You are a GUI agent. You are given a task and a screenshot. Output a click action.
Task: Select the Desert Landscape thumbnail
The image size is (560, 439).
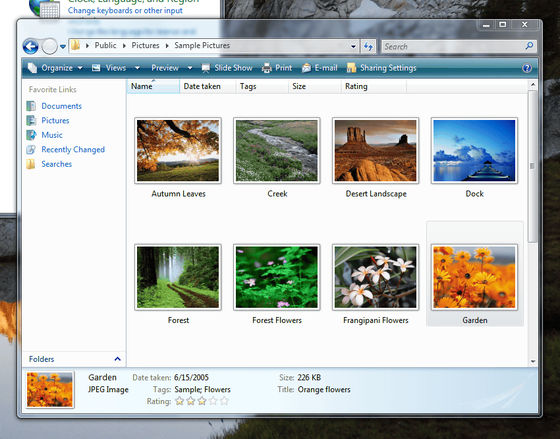[x=375, y=151]
